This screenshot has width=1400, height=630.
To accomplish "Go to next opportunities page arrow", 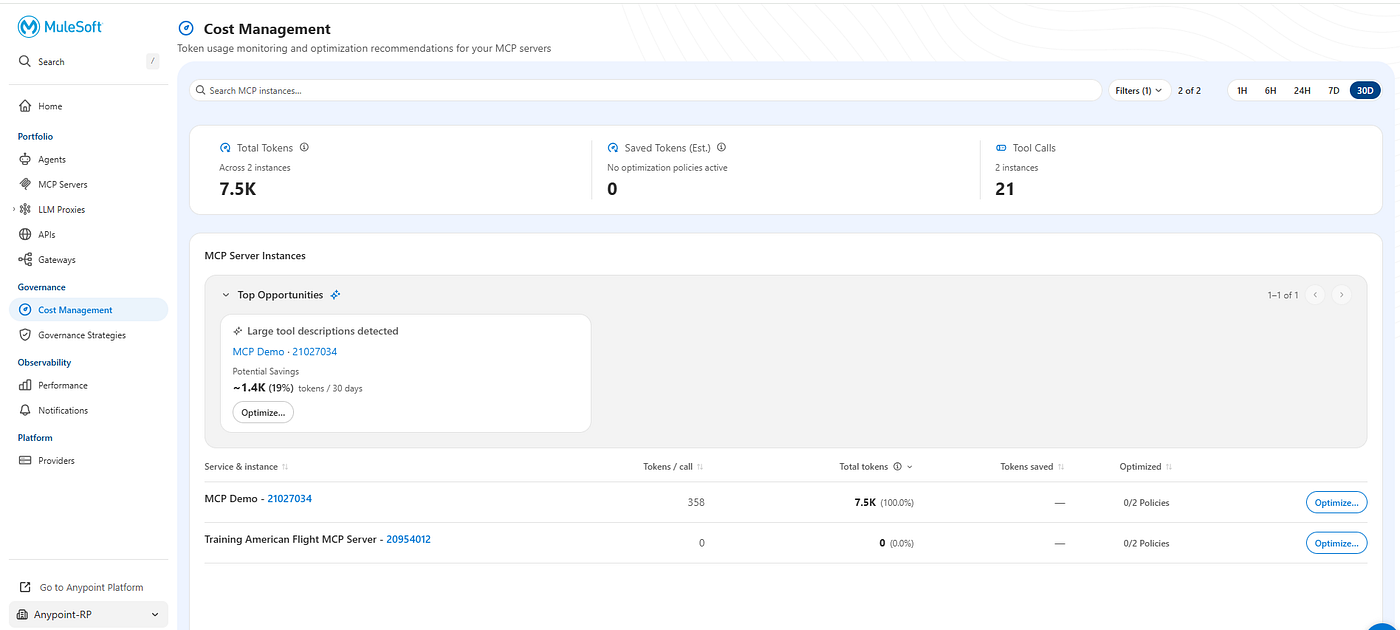I will click(x=1341, y=295).
